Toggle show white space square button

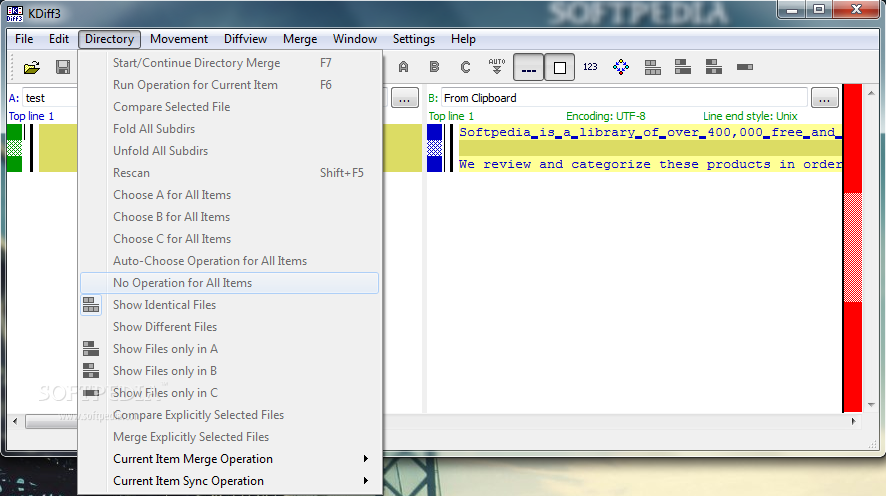[559, 68]
